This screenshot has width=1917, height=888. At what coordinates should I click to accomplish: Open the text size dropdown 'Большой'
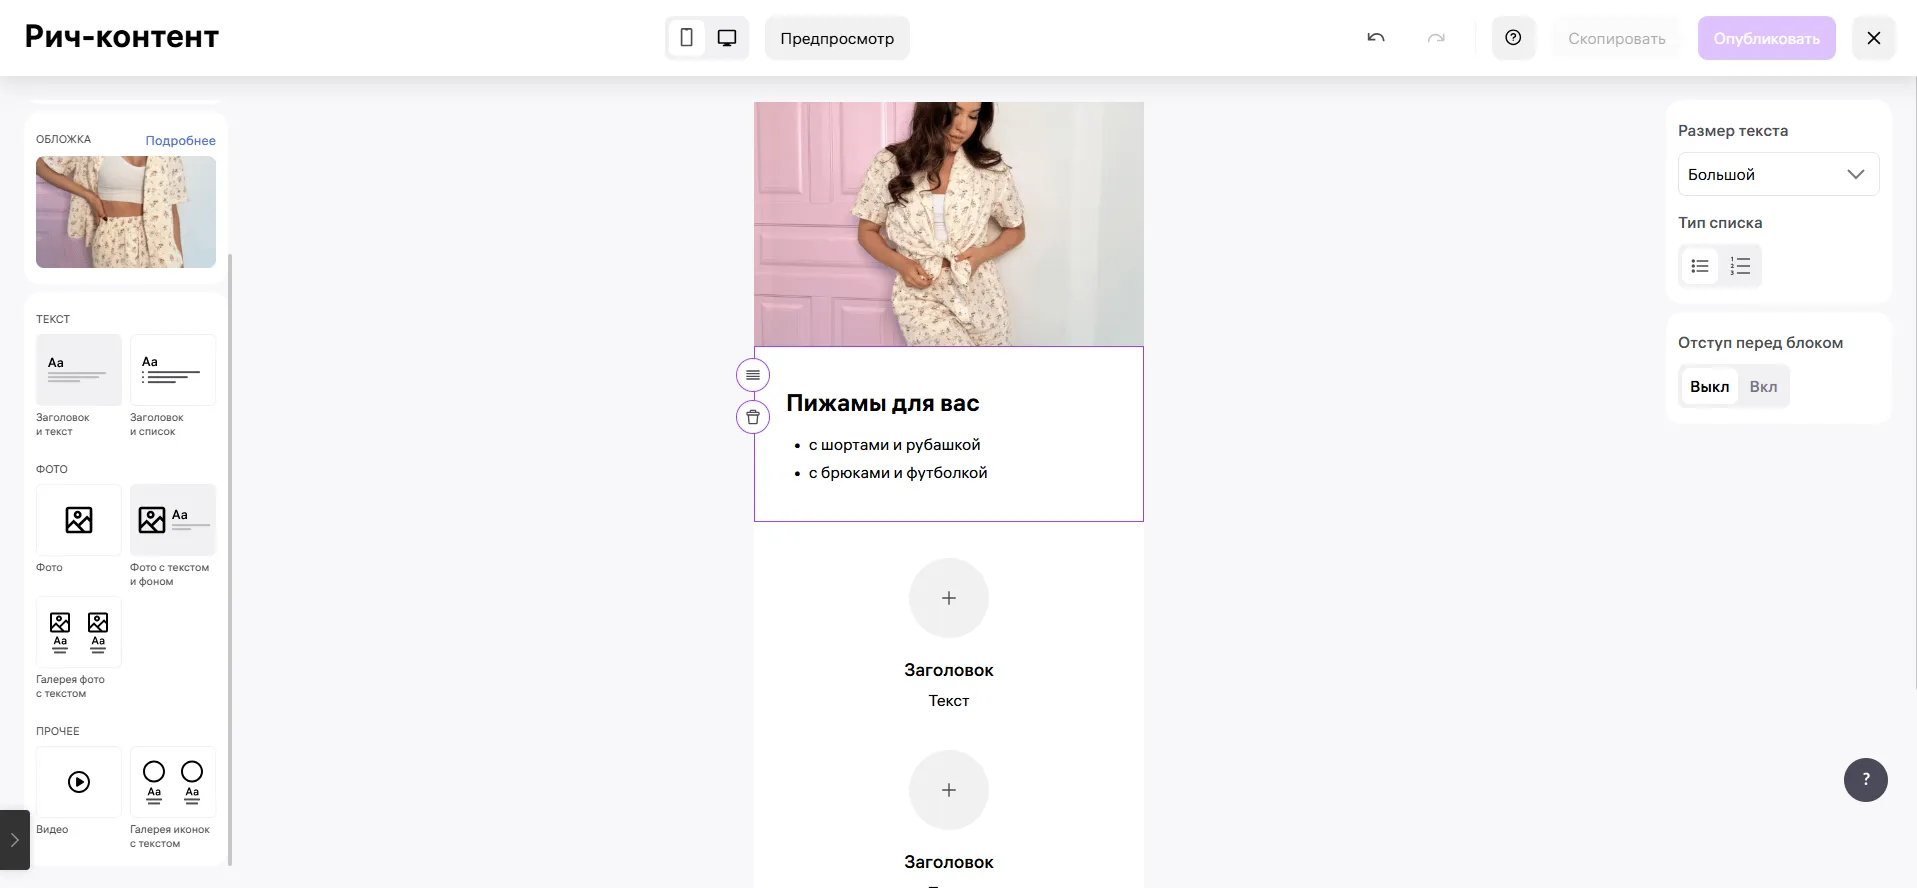[1778, 174]
